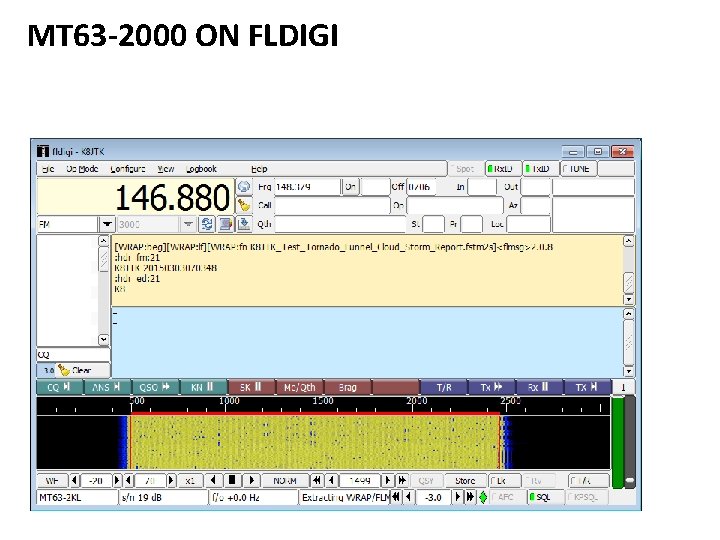Toggle the AFC button

507,497
